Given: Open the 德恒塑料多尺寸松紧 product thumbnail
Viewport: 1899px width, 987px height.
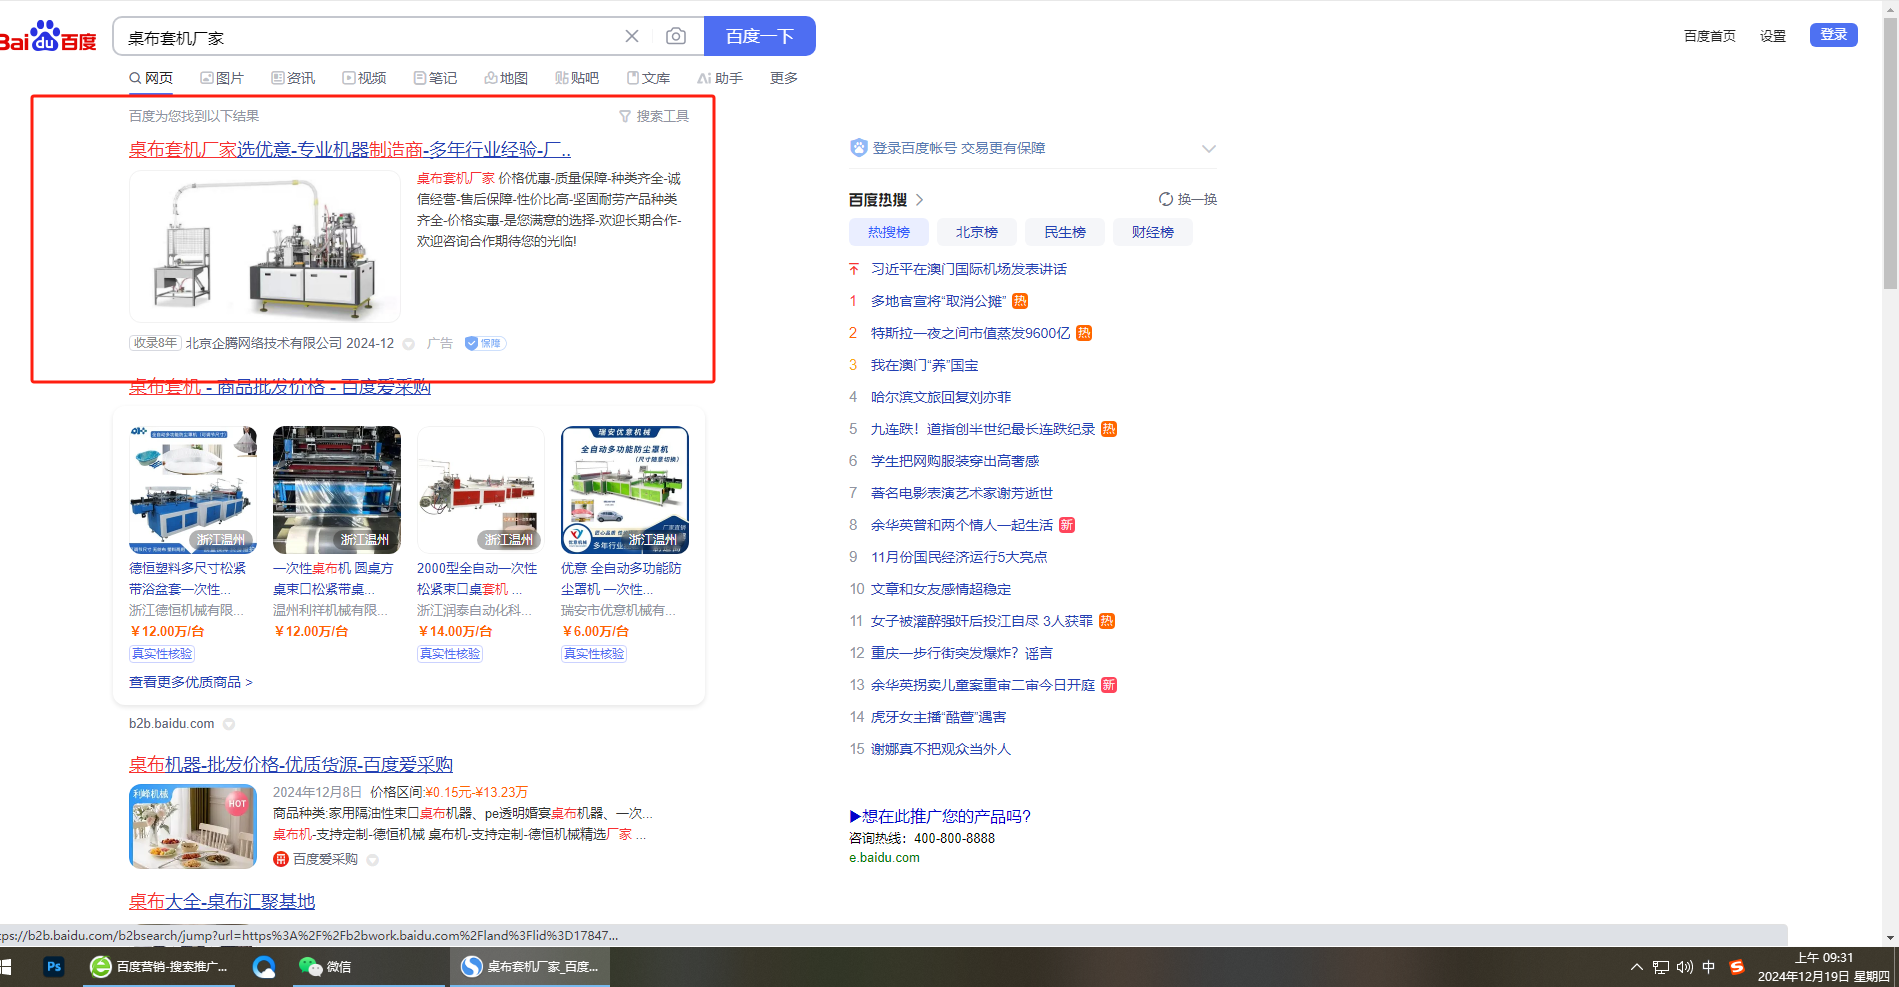Looking at the screenshot, I should pos(193,490).
